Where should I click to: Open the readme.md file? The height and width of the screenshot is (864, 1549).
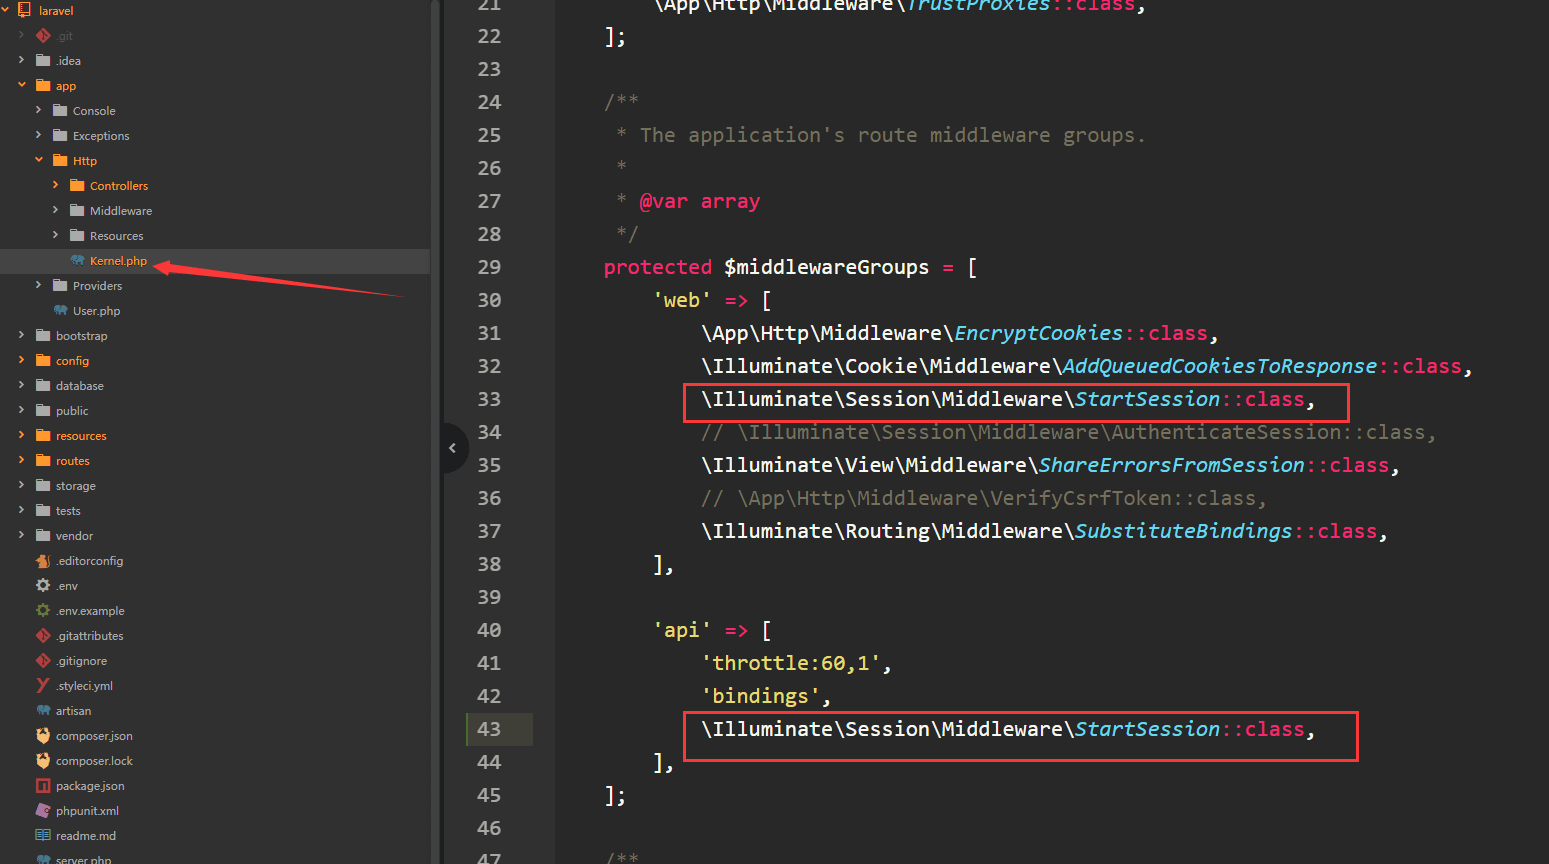click(86, 836)
